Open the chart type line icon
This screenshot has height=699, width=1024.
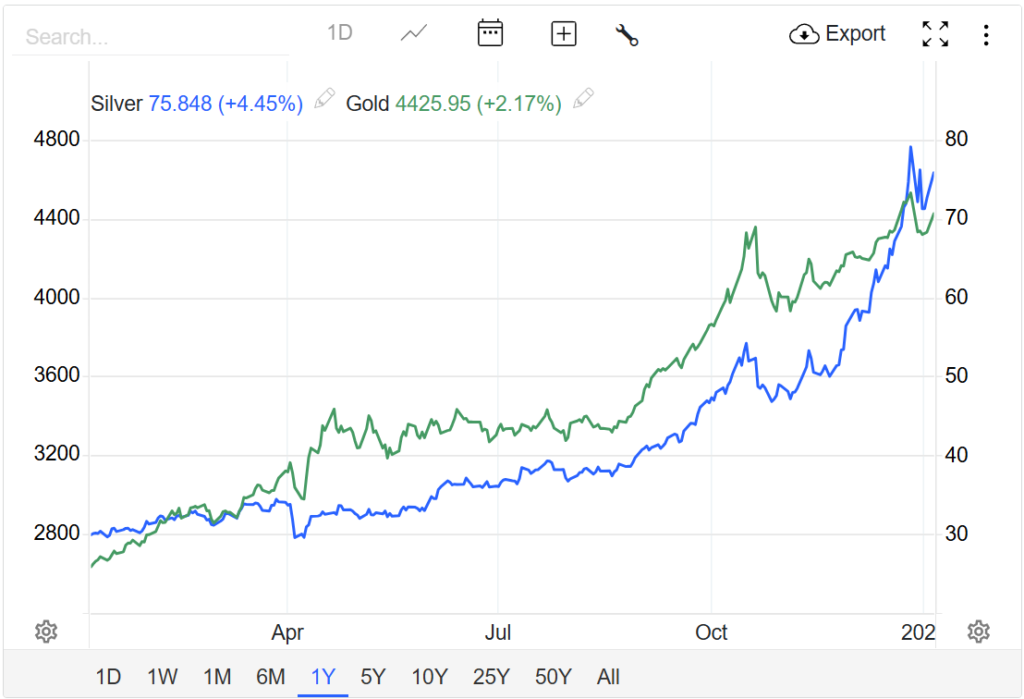413,33
